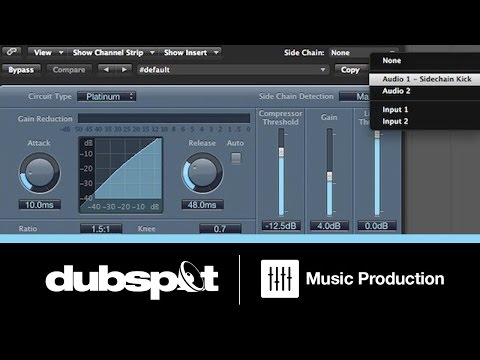Click the compression curve graph display
Viewport: 480px width, 360px height.
point(121,175)
